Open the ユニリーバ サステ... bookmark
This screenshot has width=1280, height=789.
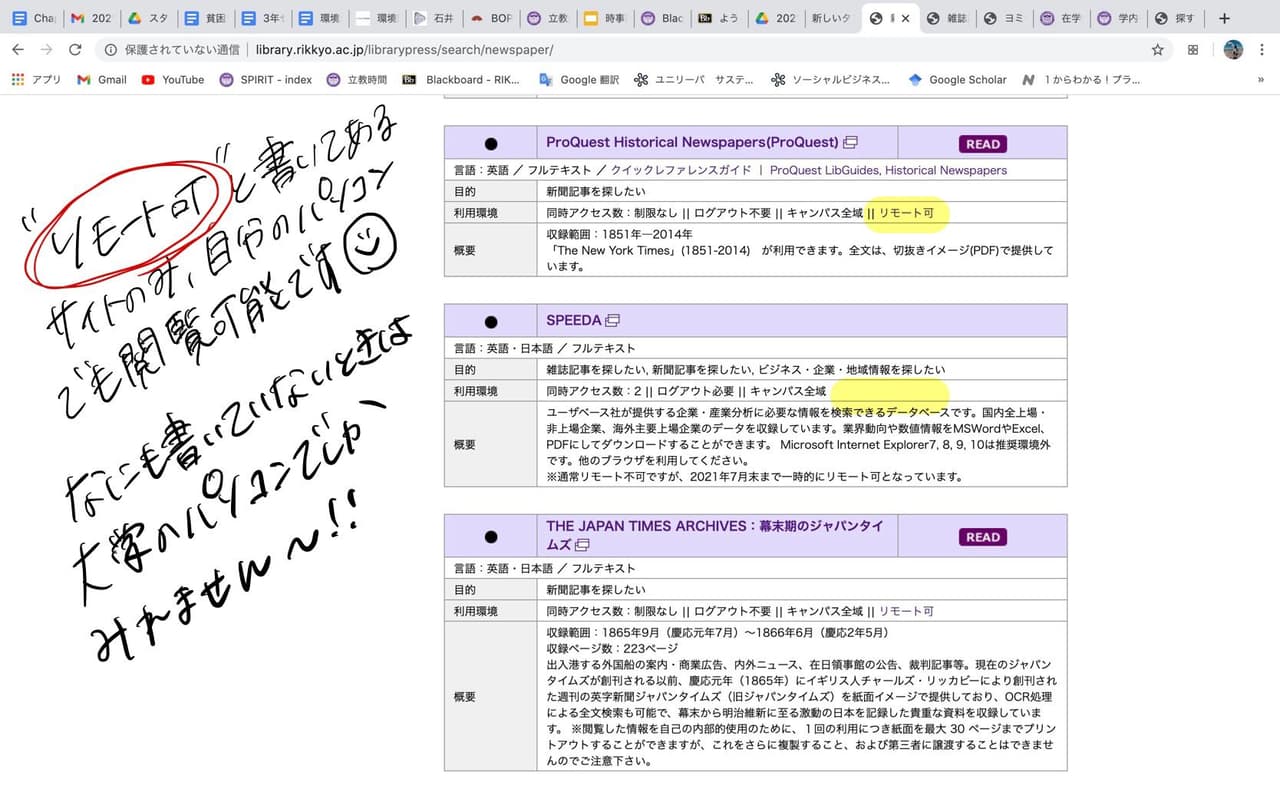pos(694,80)
